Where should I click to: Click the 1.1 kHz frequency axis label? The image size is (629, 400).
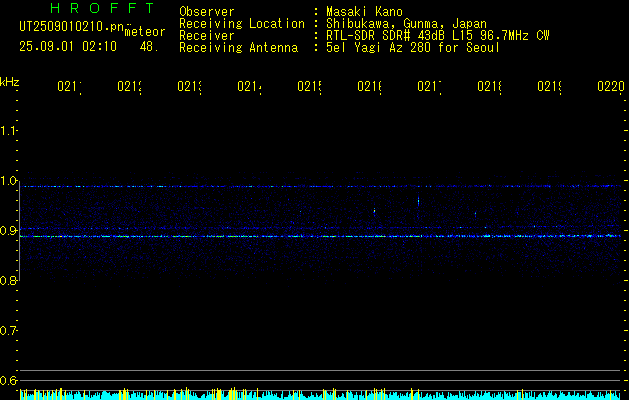pos(8,130)
